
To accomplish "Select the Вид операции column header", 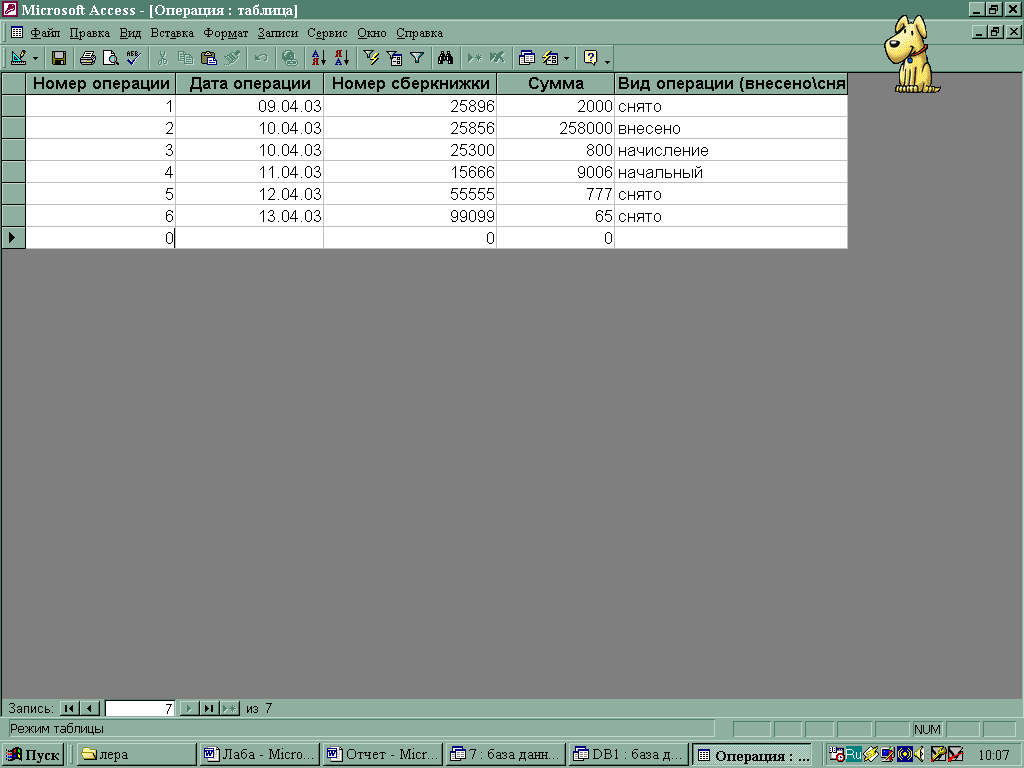I will click(x=731, y=84).
